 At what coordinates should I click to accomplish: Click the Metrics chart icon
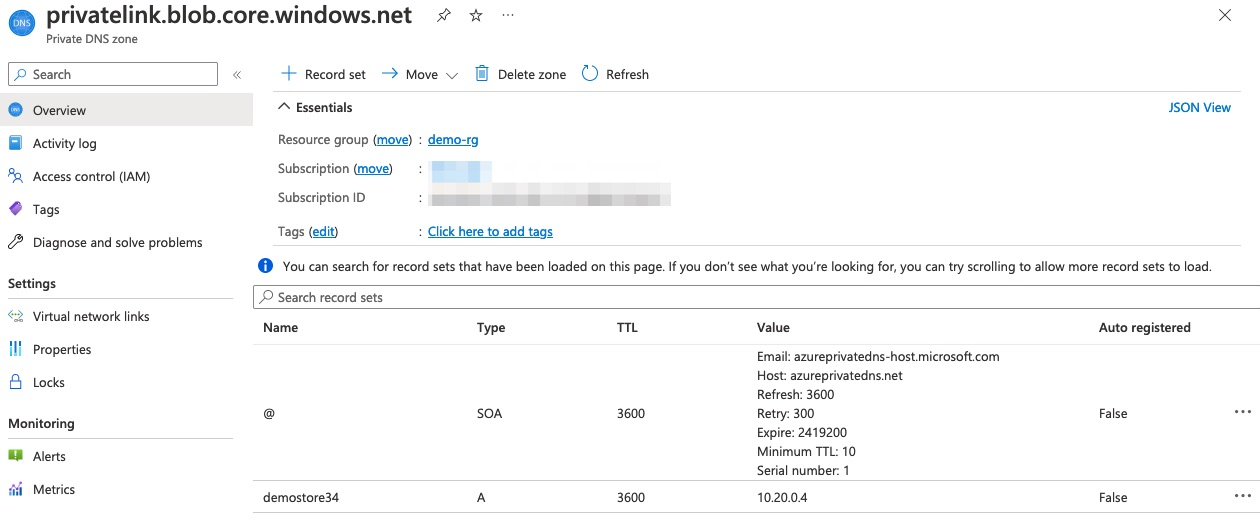pyautogui.click(x=15, y=489)
